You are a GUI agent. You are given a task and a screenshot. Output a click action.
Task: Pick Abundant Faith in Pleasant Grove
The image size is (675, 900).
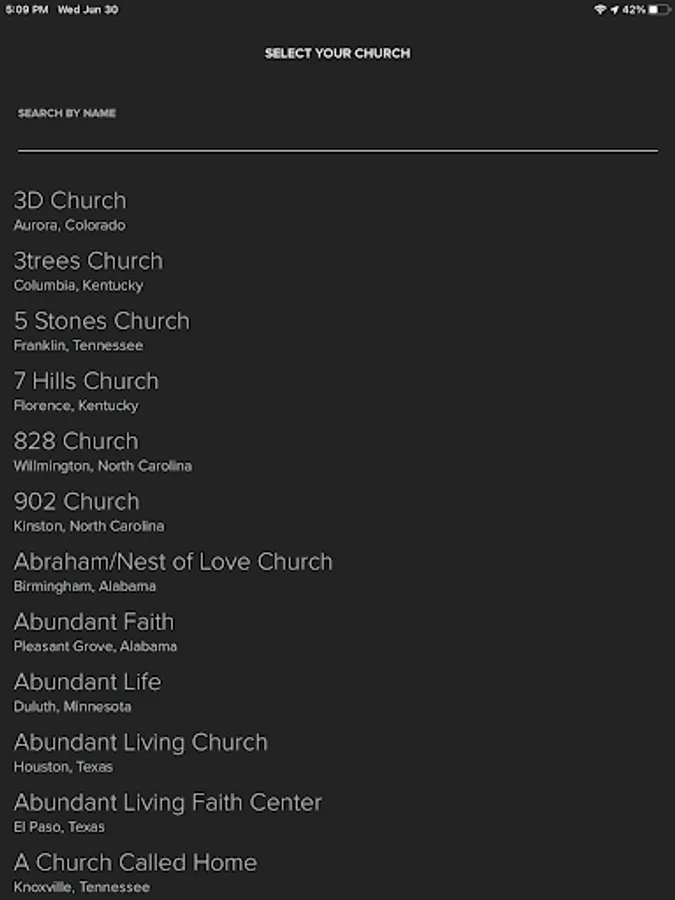(x=95, y=630)
